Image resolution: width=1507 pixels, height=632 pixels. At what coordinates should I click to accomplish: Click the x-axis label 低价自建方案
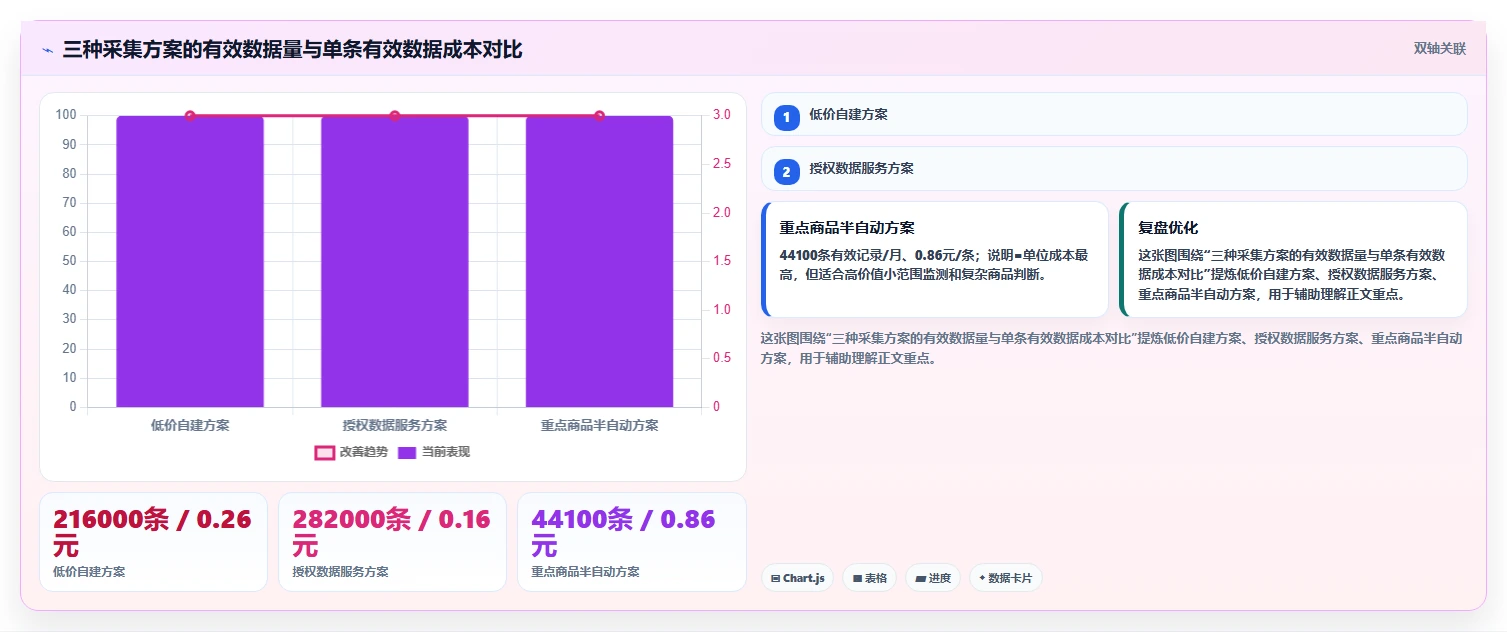pyautogui.click(x=190, y=425)
